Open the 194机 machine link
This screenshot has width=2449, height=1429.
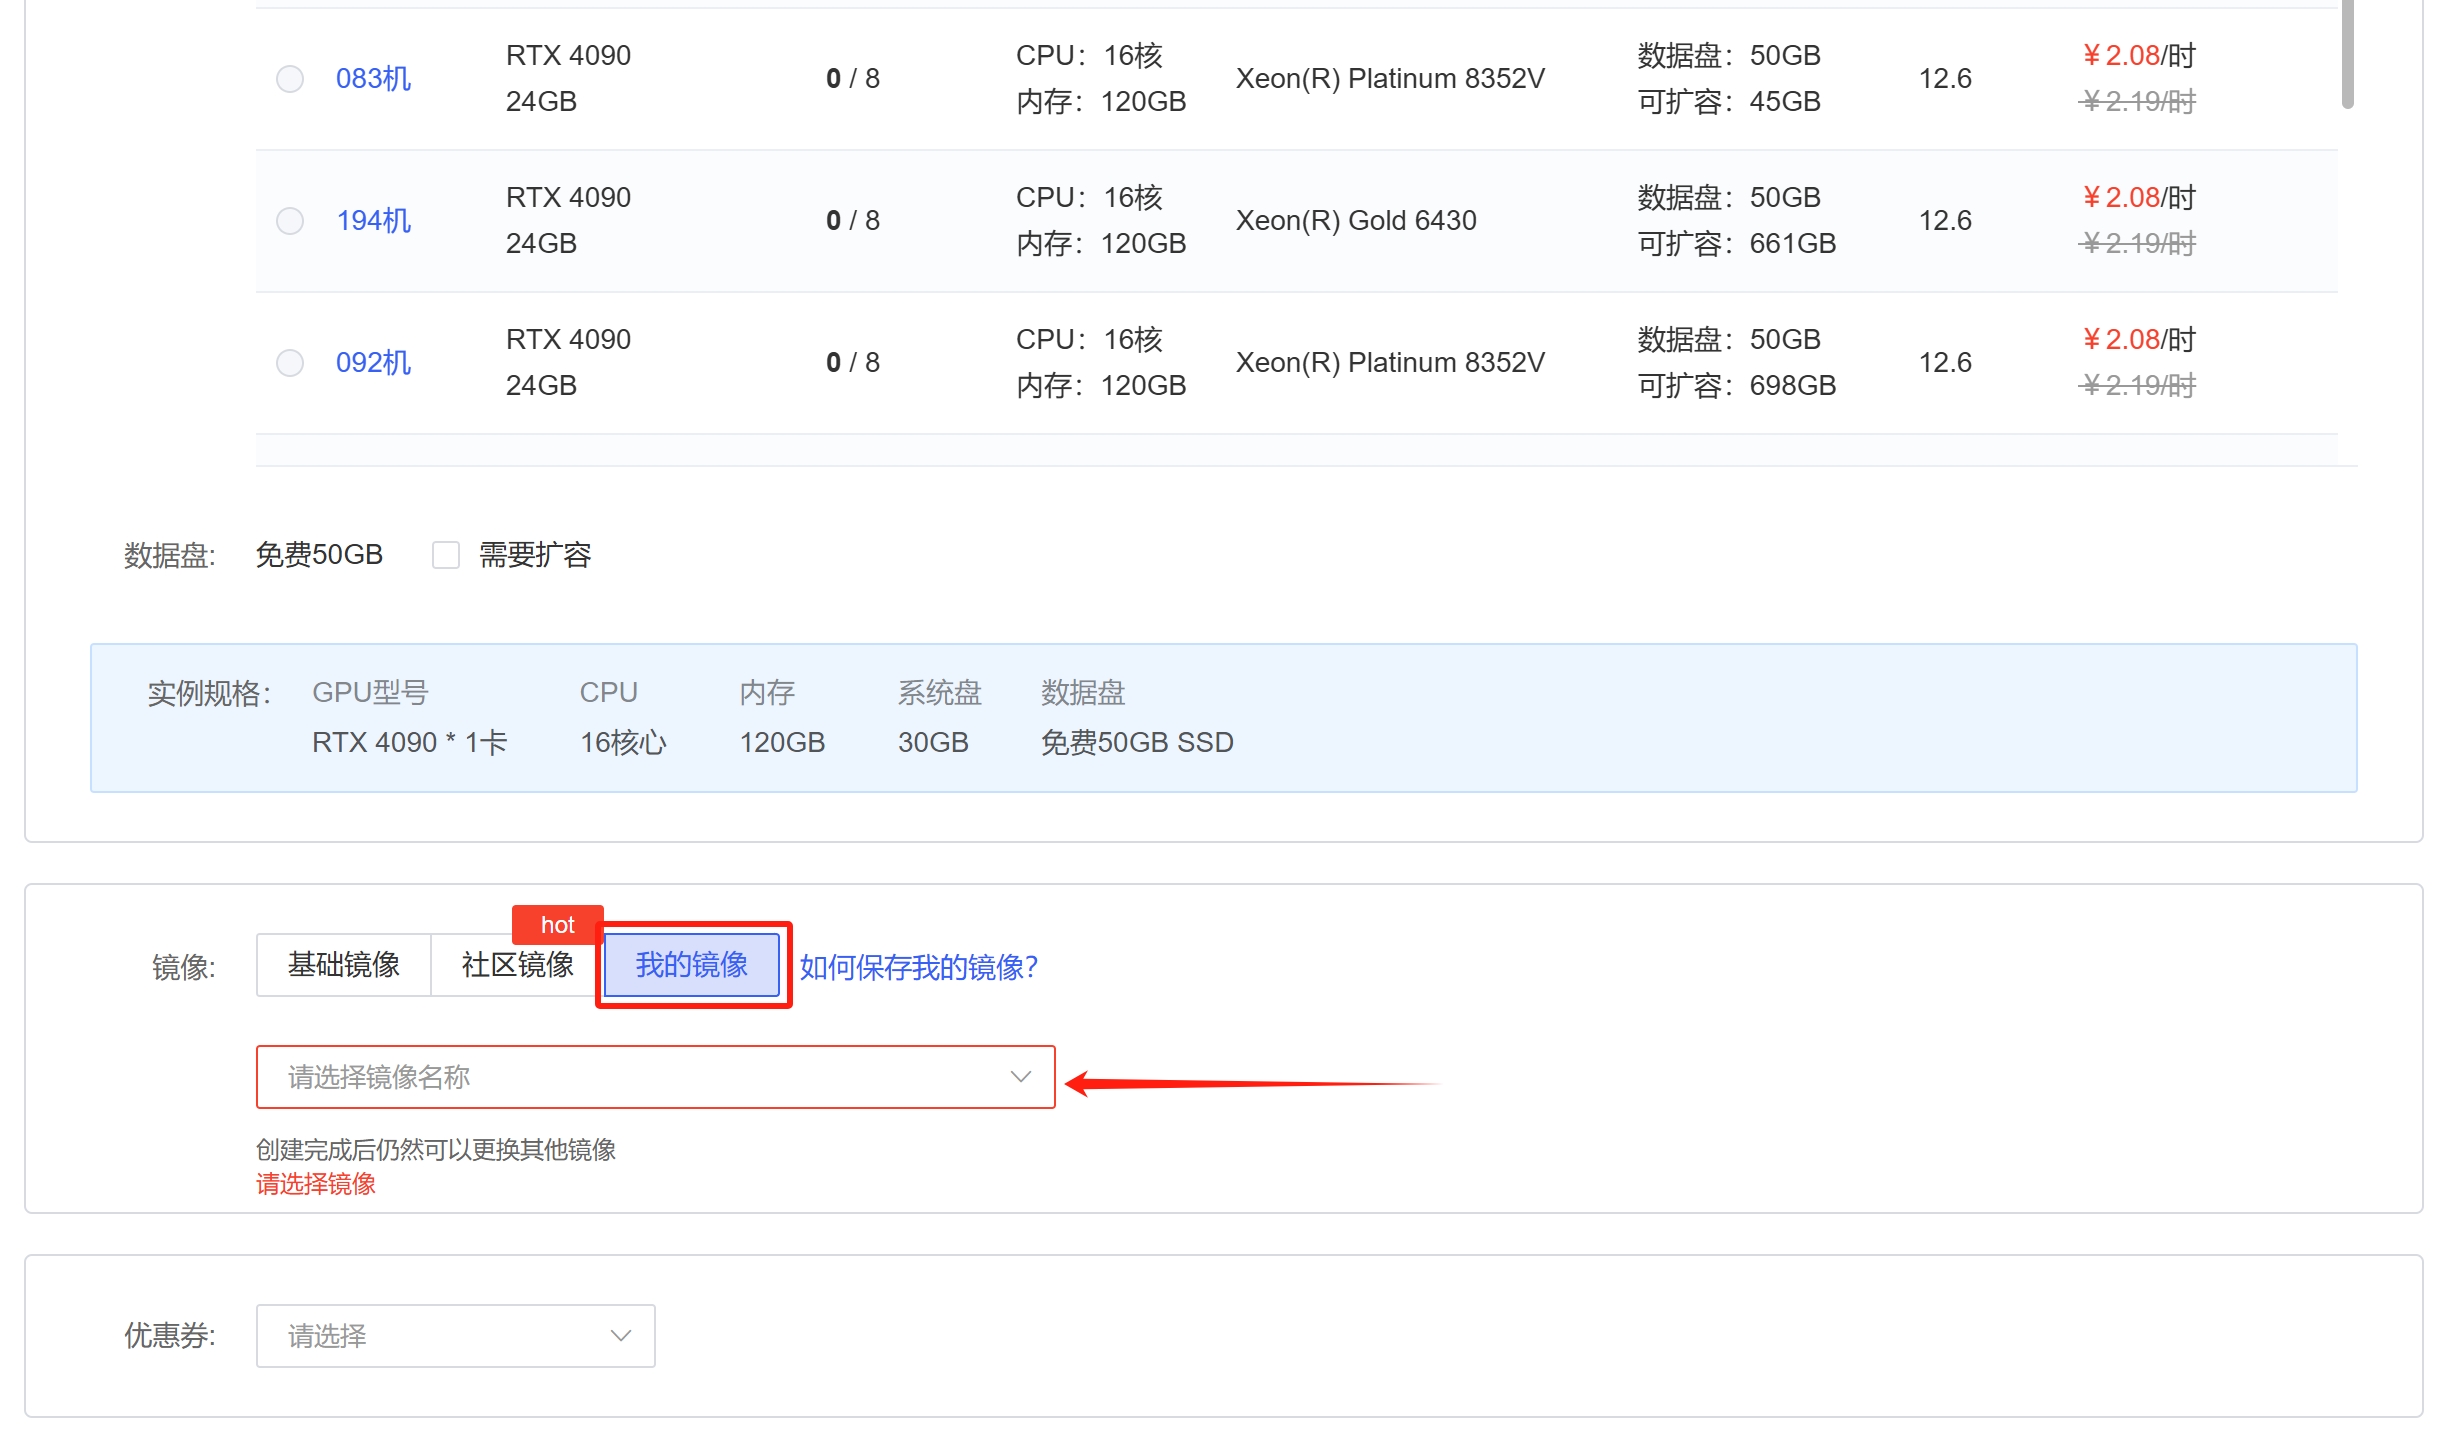coord(373,221)
